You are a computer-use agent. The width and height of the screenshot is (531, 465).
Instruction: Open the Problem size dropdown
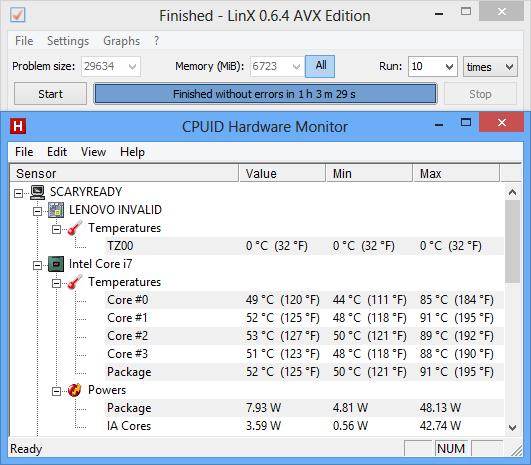(132, 67)
